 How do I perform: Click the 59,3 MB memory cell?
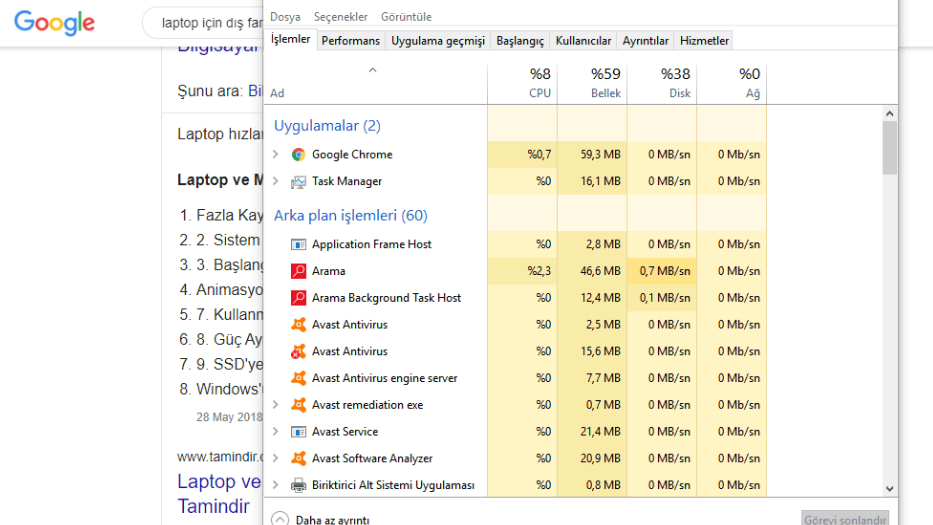pos(592,155)
